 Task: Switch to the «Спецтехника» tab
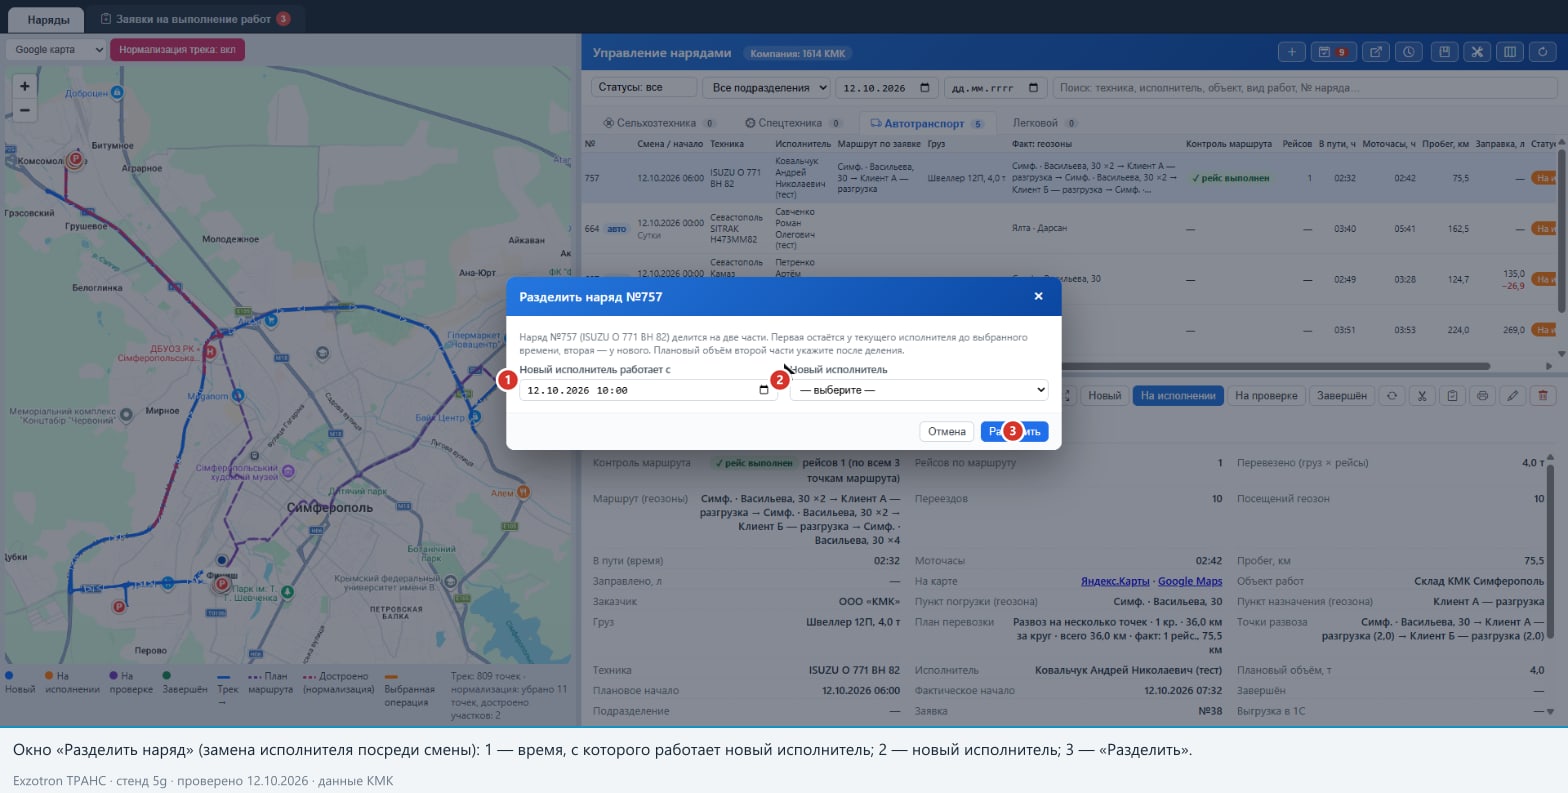click(x=794, y=123)
